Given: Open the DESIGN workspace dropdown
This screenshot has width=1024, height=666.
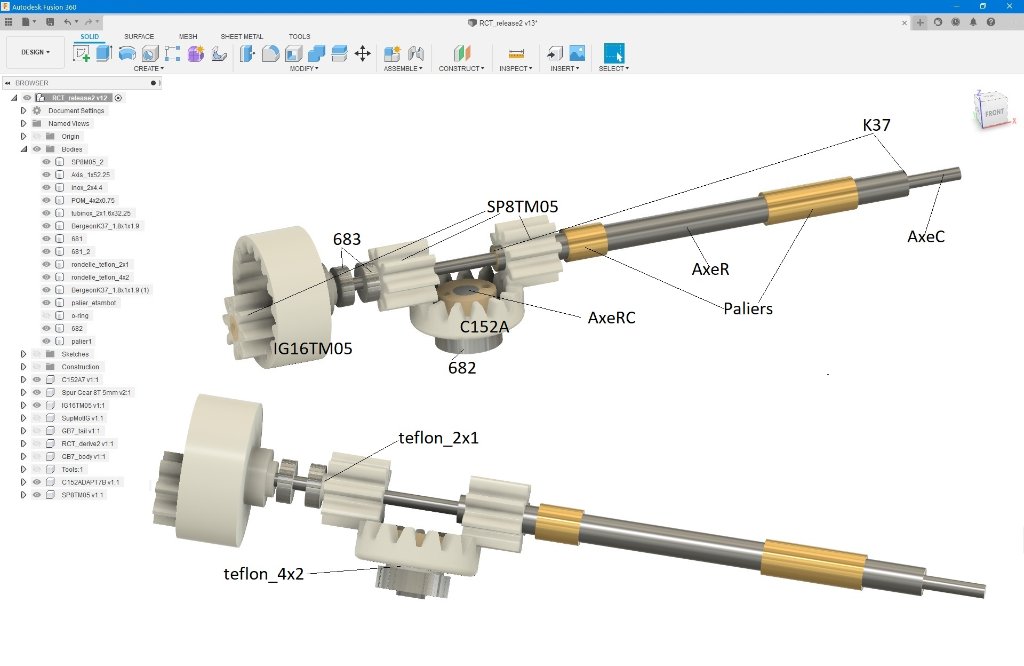Looking at the screenshot, I should 34,52.
